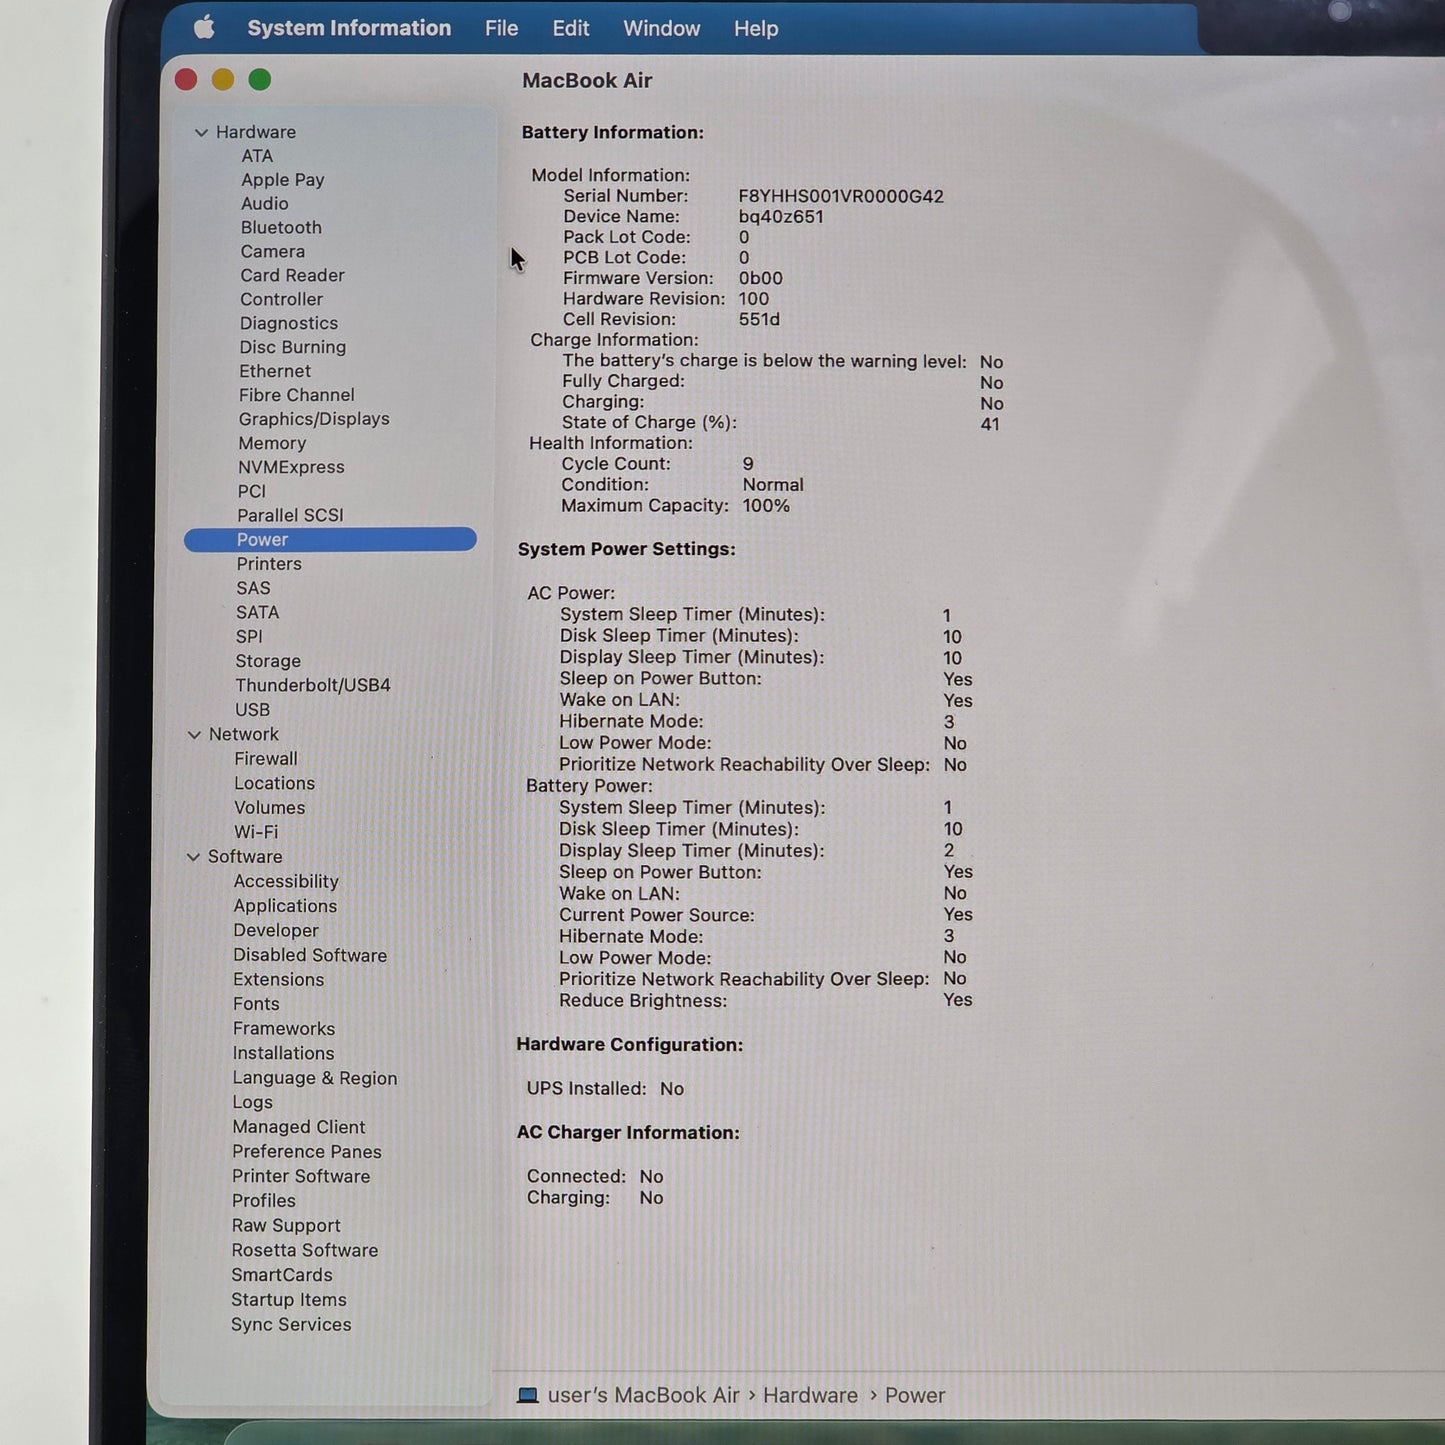The image size is (1445, 1445).
Task: Select Firewall under Network
Action: tap(266, 759)
